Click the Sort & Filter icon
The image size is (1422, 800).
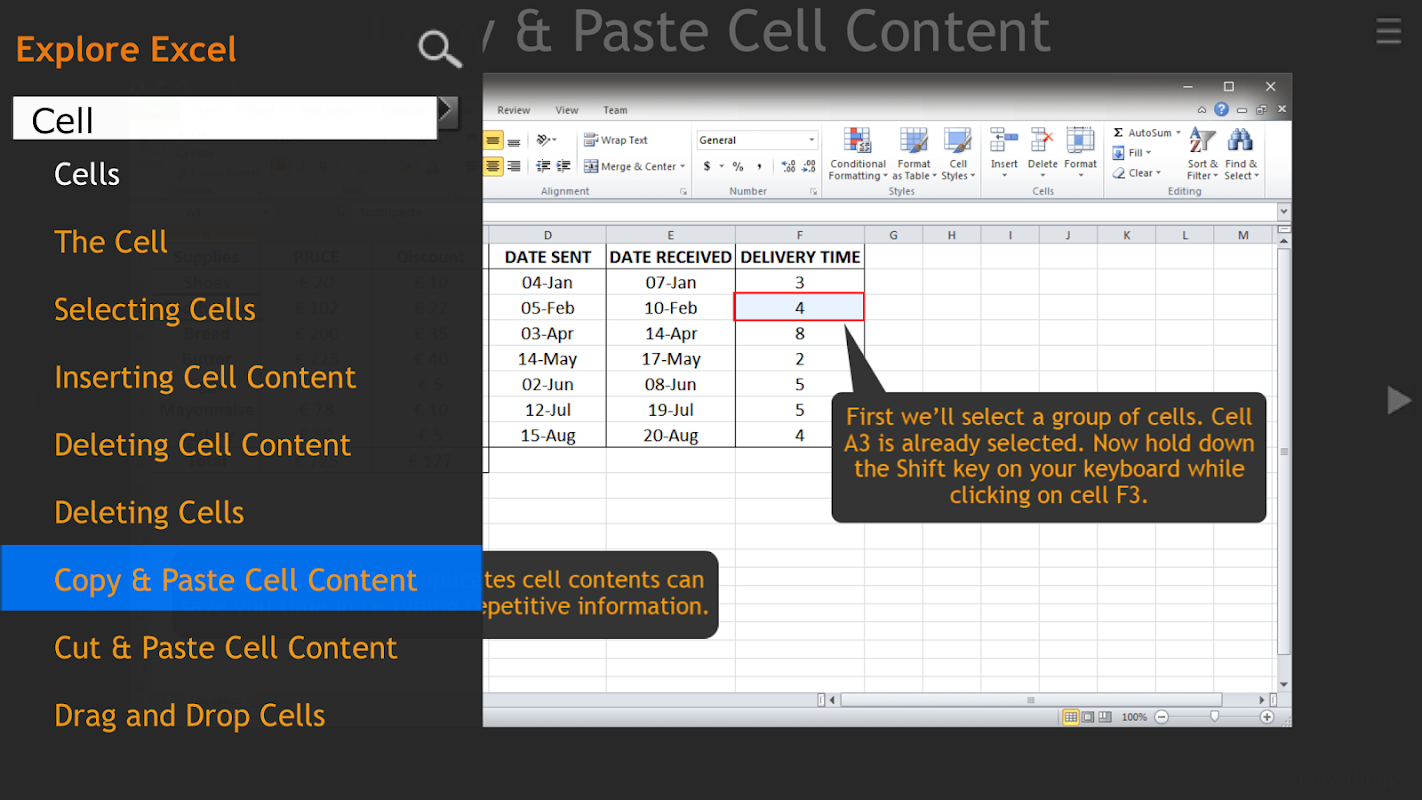(1202, 154)
